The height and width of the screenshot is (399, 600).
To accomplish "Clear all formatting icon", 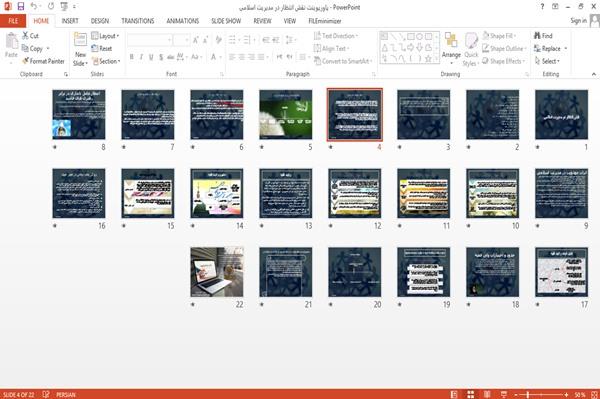I will click(218, 40).
